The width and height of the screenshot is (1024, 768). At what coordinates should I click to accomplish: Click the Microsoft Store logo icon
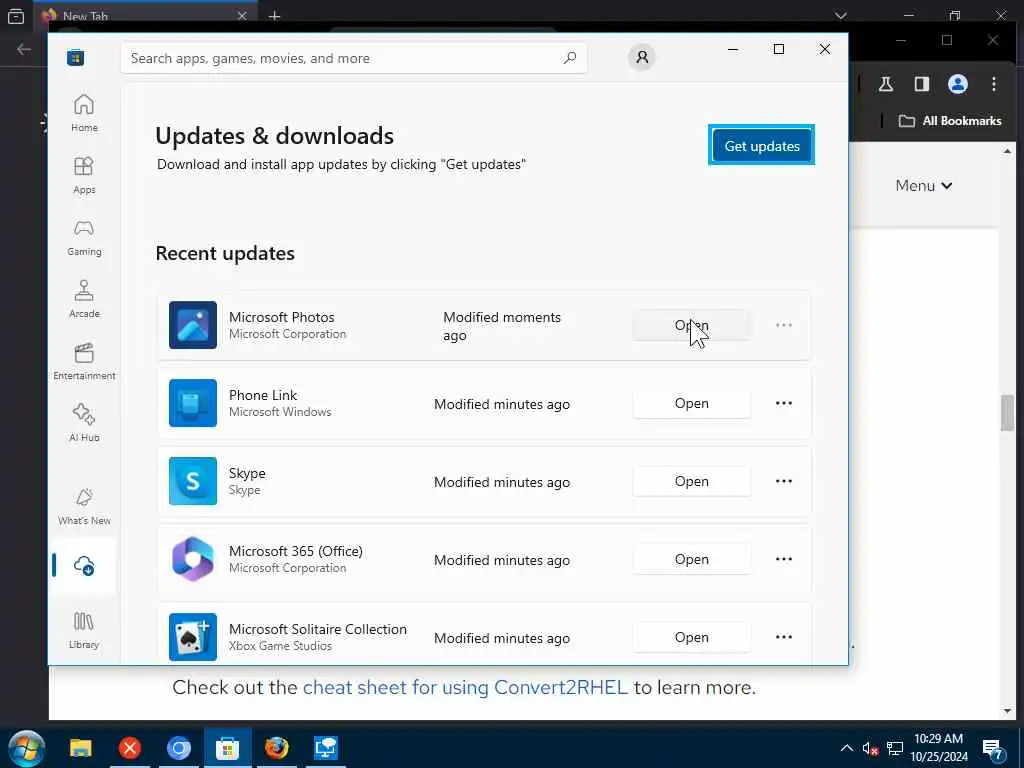coord(75,57)
